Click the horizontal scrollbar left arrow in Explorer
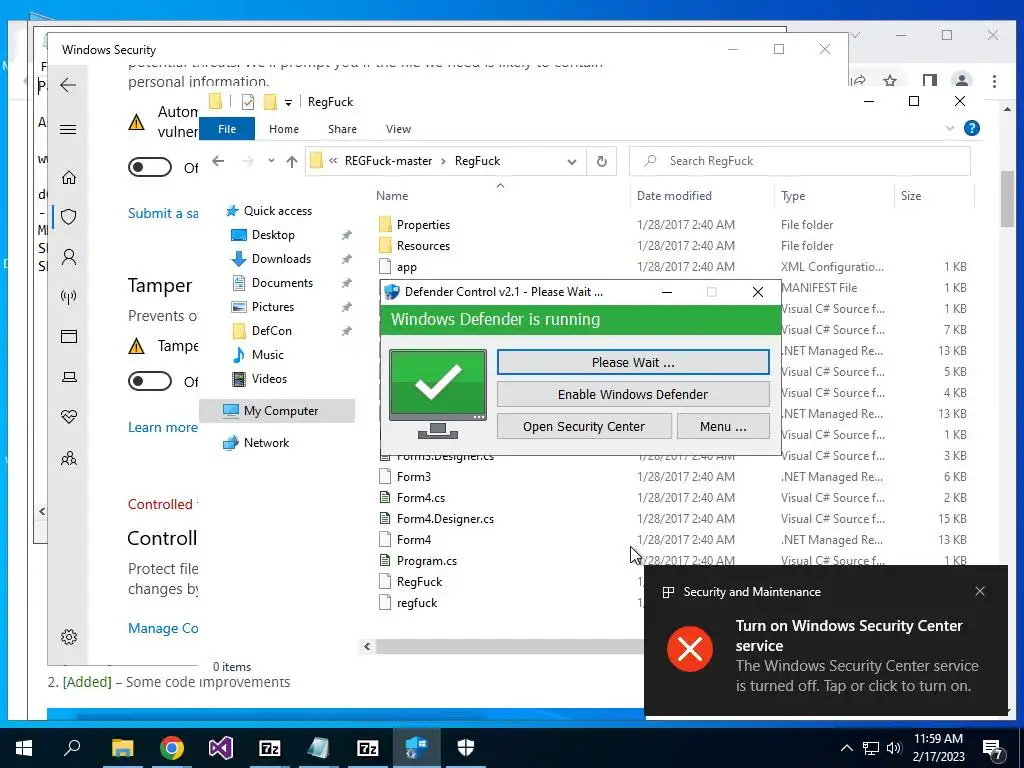The image size is (1024, 768). coord(367,647)
